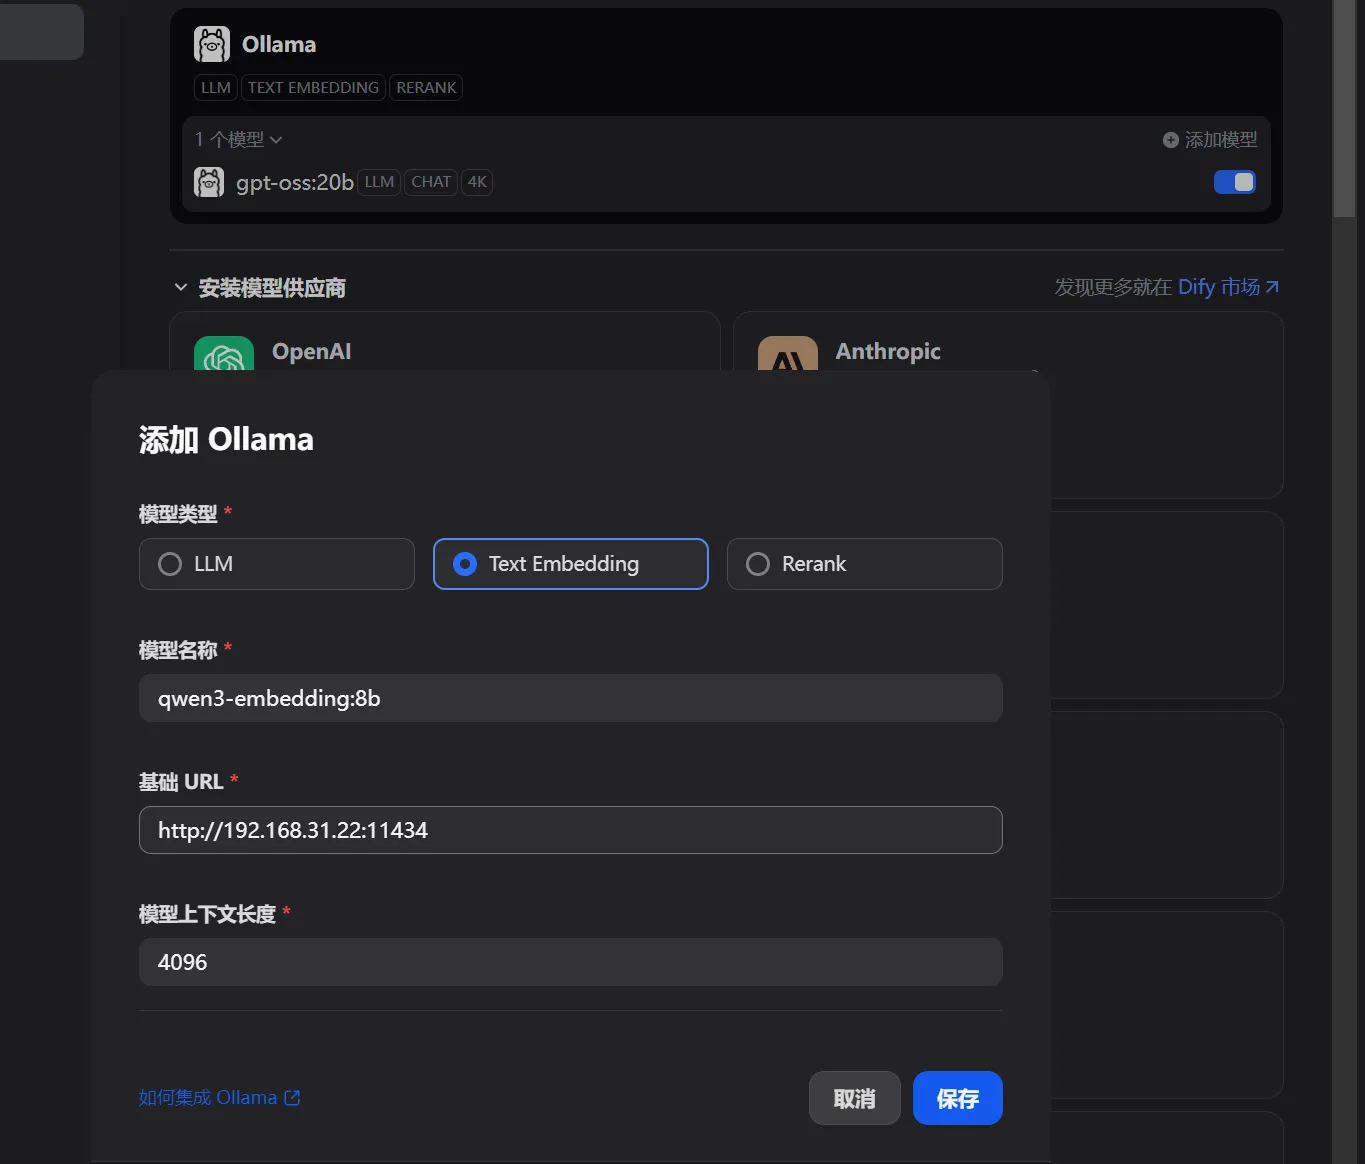Click the Anthropic logo icon
Image resolution: width=1365 pixels, height=1164 pixels.
[788, 355]
